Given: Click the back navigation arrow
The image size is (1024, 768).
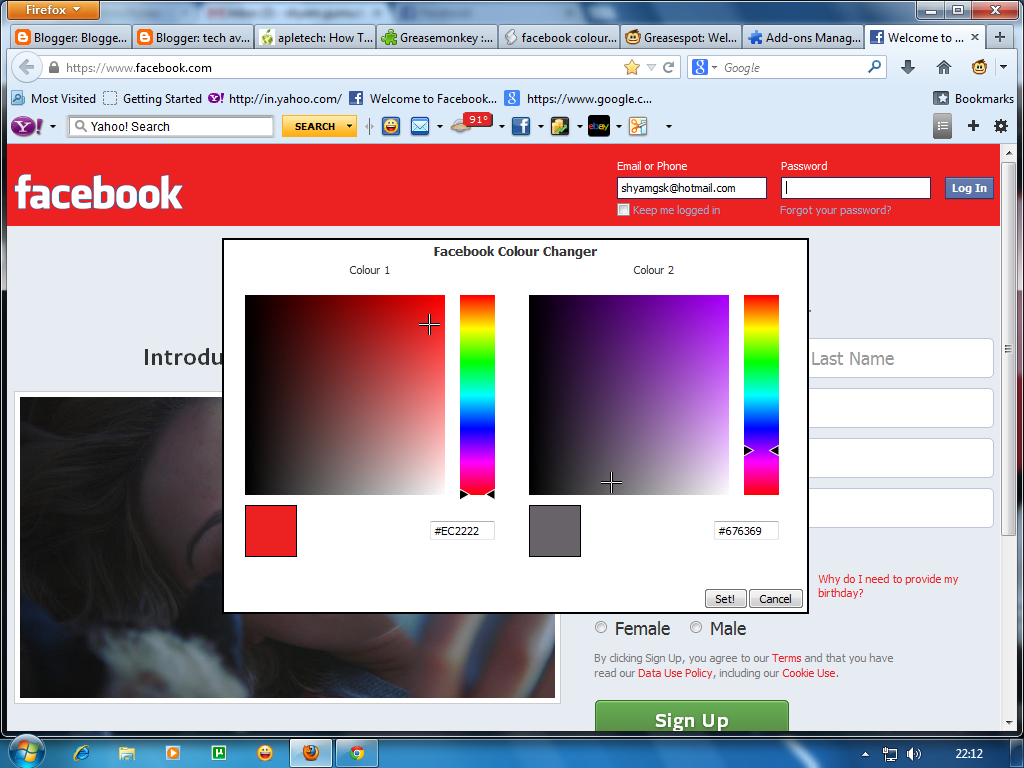Looking at the screenshot, I should (x=27, y=67).
